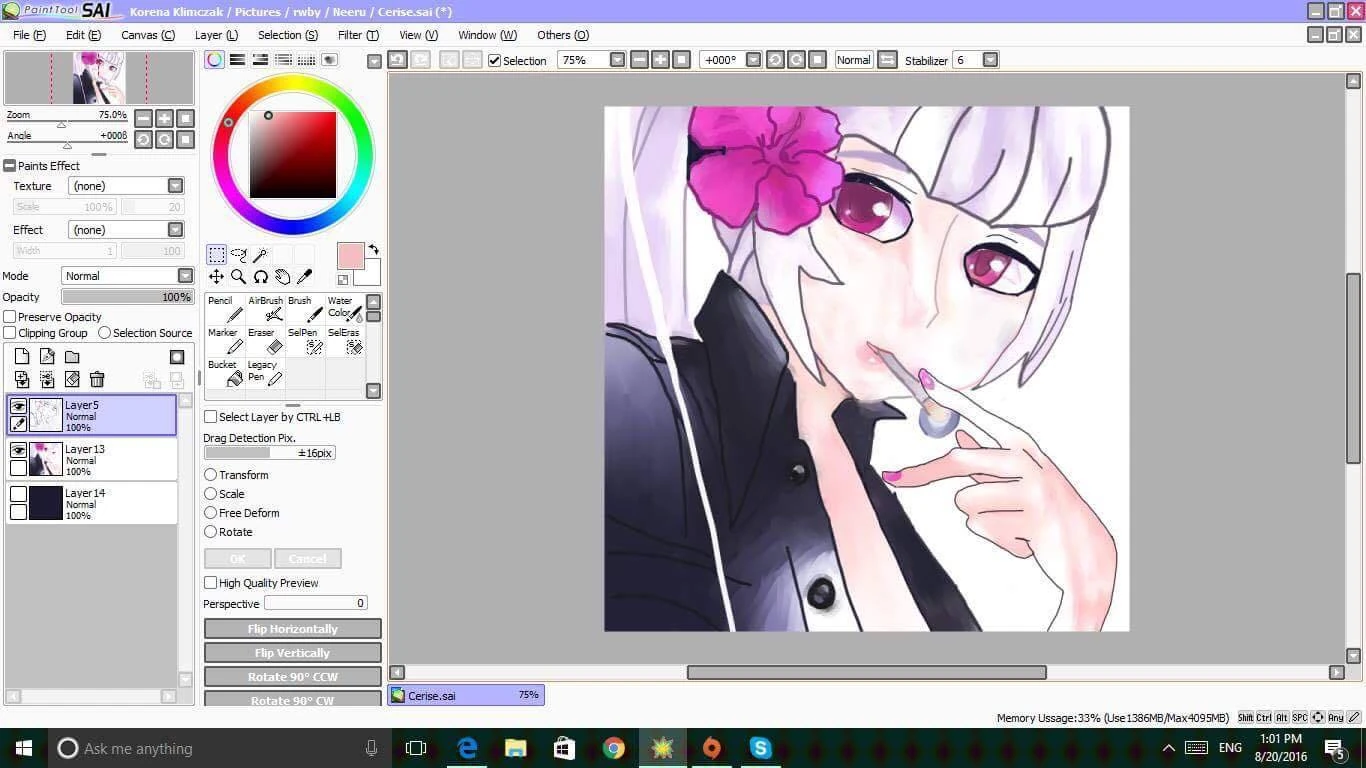Open the Effect dropdown
Image resolution: width=1366 pixels, height=768 pixels.
pyautogui.click(x=176, y=230)
